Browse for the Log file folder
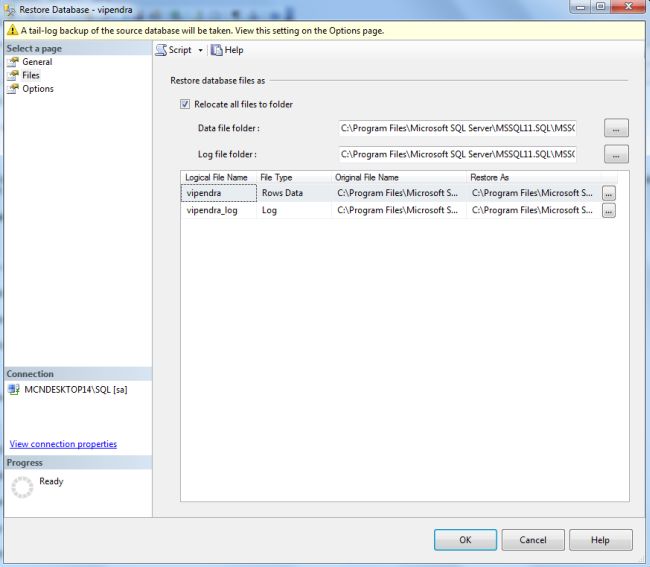 (616, 154)
